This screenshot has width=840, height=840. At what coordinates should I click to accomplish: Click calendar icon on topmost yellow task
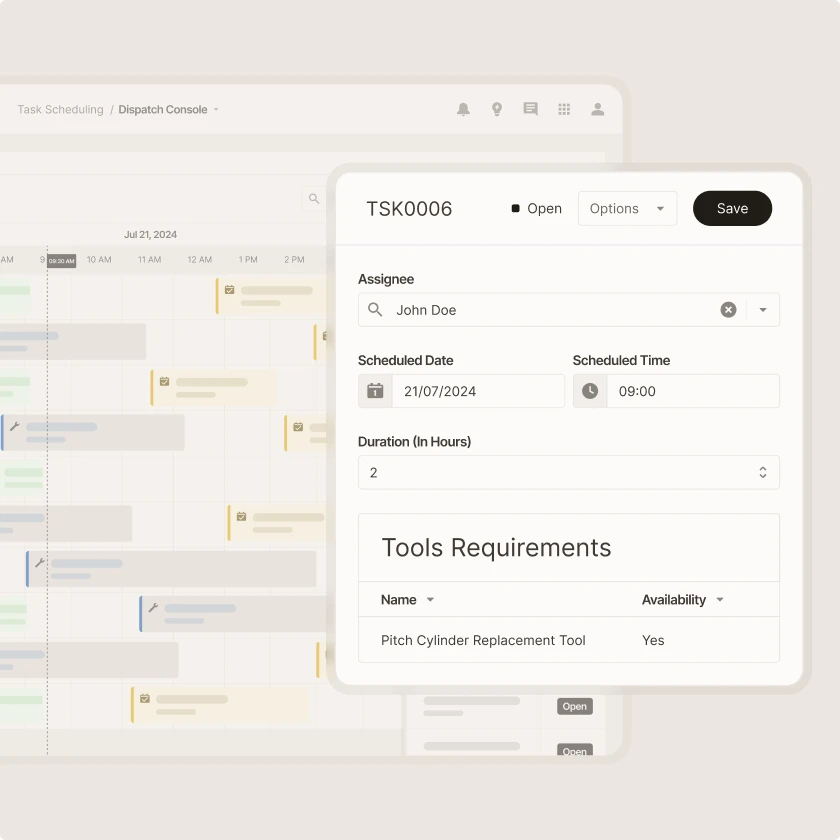pos(229,290)
